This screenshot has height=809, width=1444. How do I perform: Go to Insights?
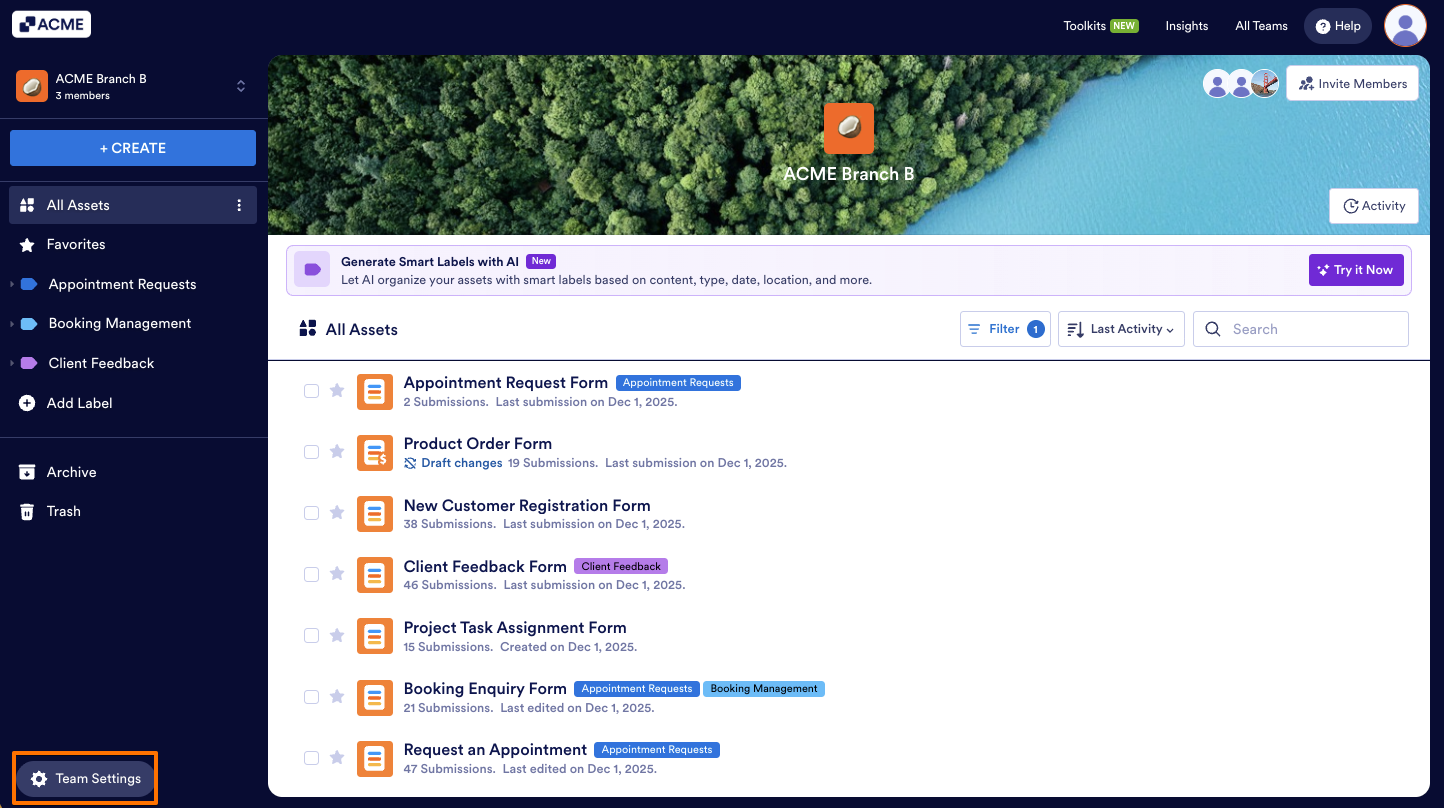[x=1187, y=26]
